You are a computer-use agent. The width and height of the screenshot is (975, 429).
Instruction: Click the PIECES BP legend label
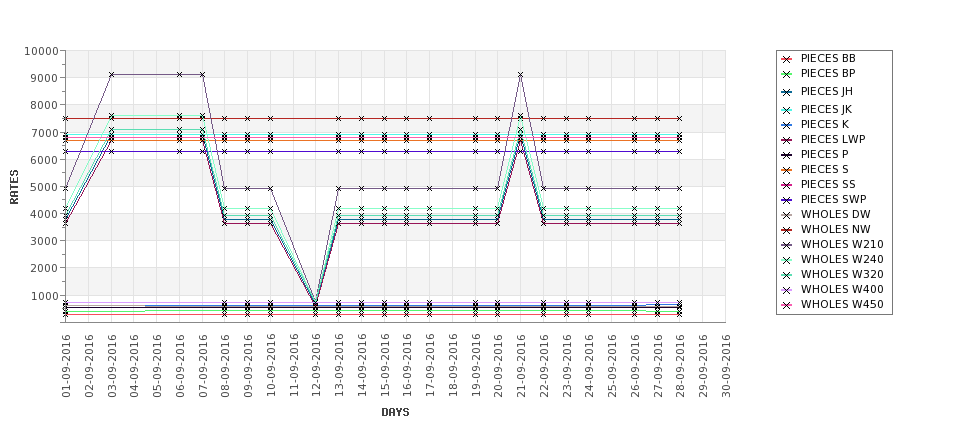[828, 73]
